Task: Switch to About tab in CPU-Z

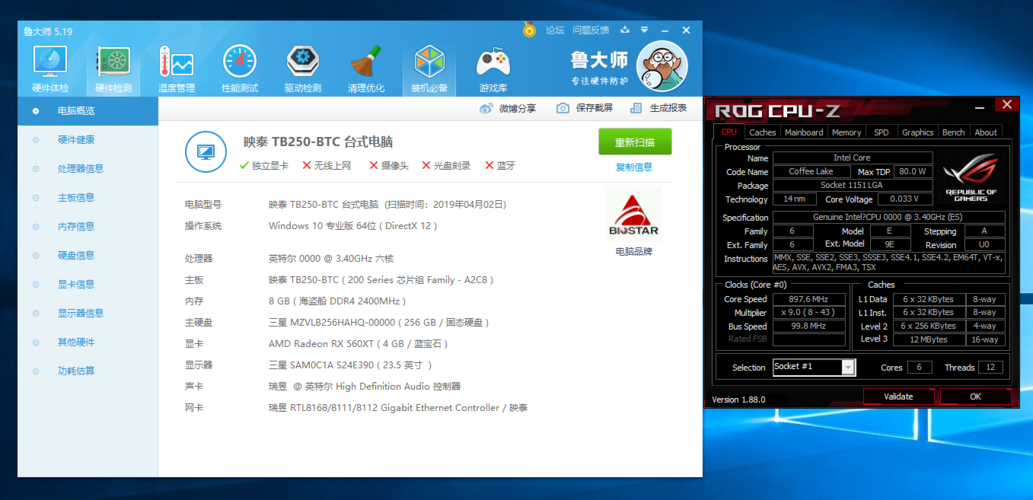Action: point(986,132)
